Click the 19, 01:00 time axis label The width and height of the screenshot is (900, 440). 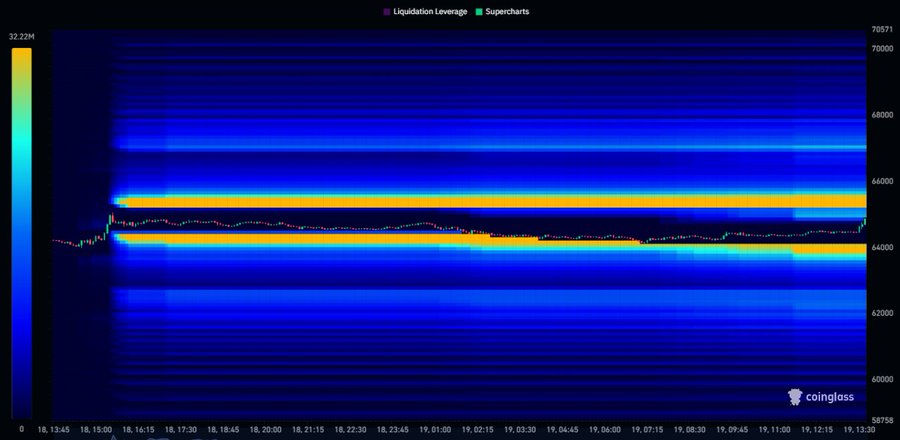coord(436,429)
